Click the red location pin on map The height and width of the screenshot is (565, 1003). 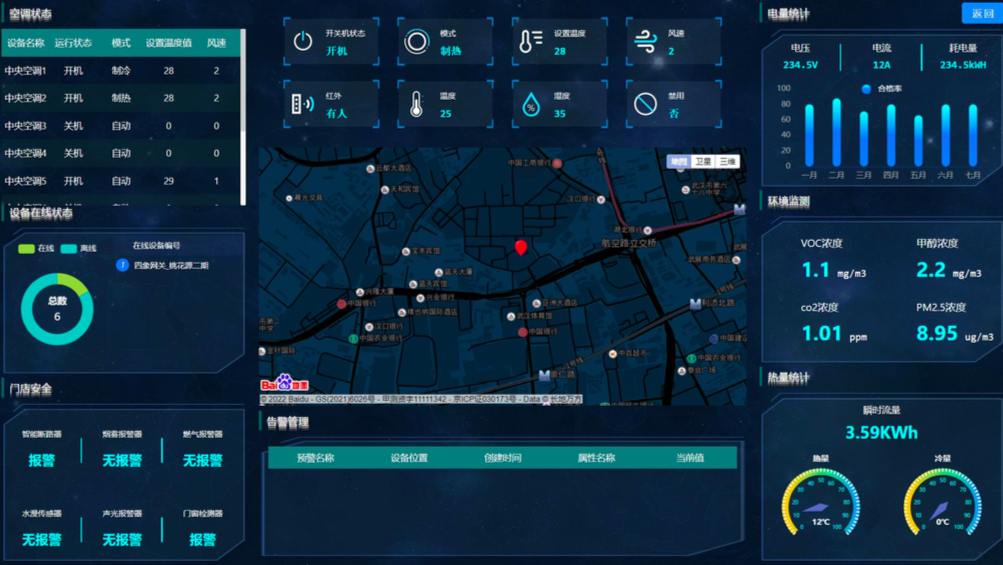point(520,247)
